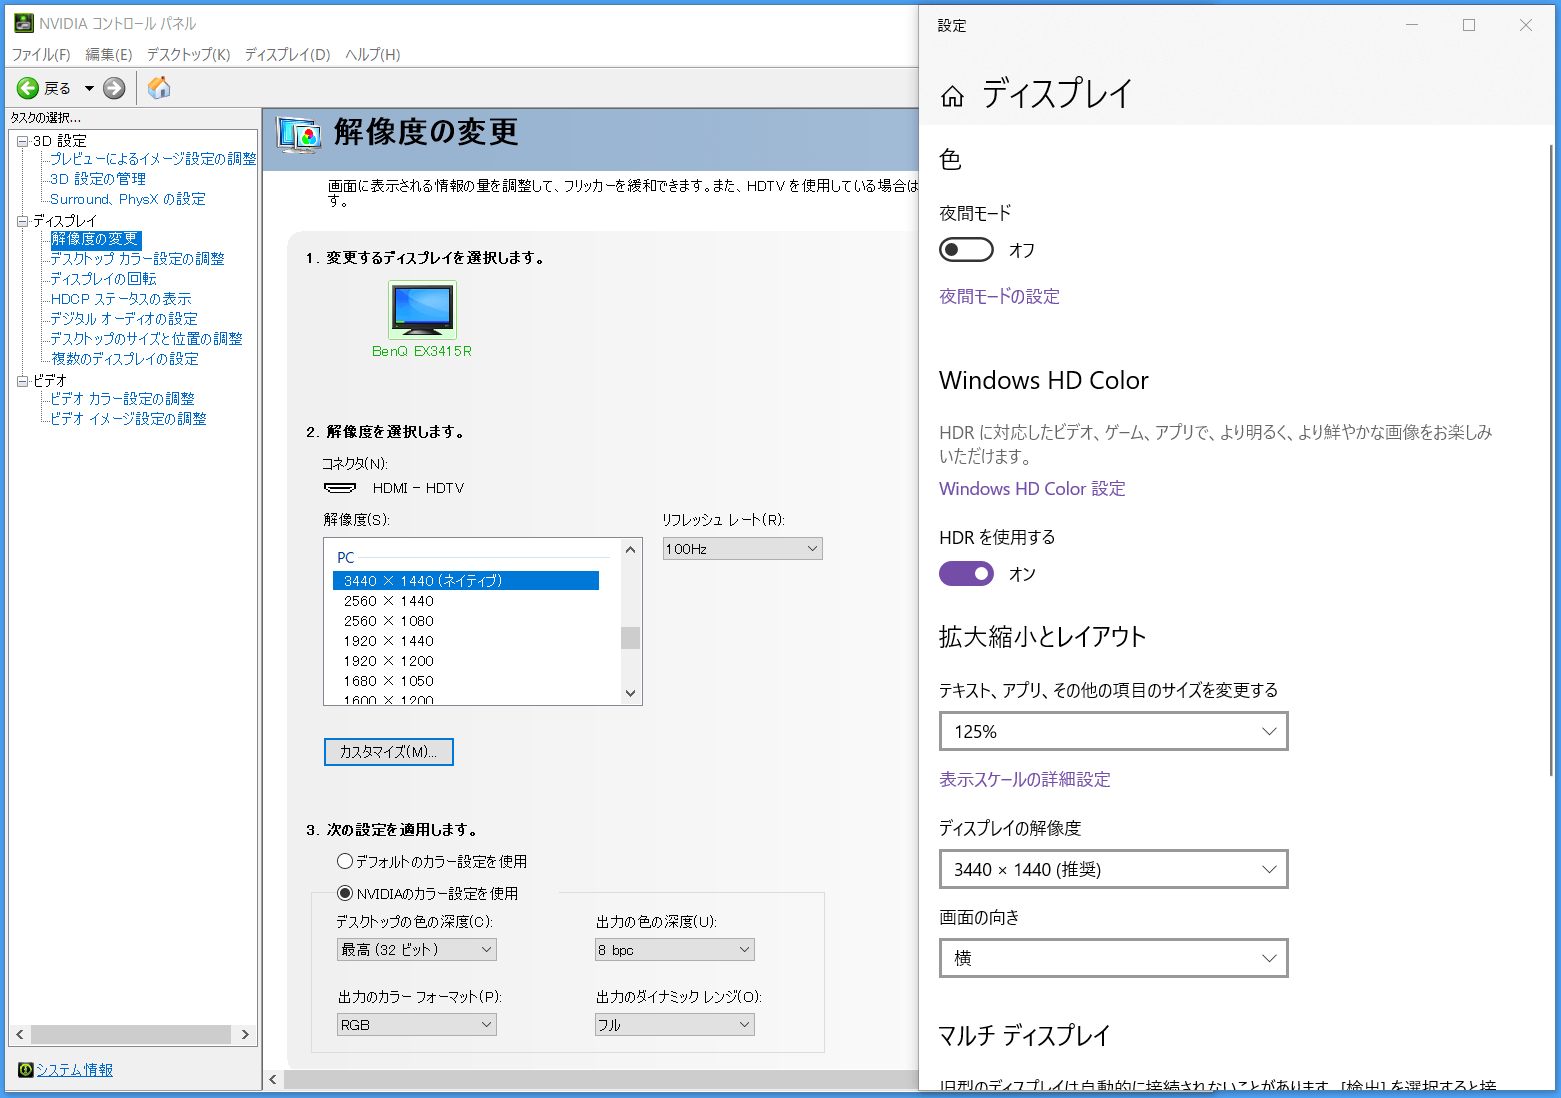The image size is (1561, 1098).
Task: Toggle 夜間モード switch in Settings
Action: click(966, 250)
